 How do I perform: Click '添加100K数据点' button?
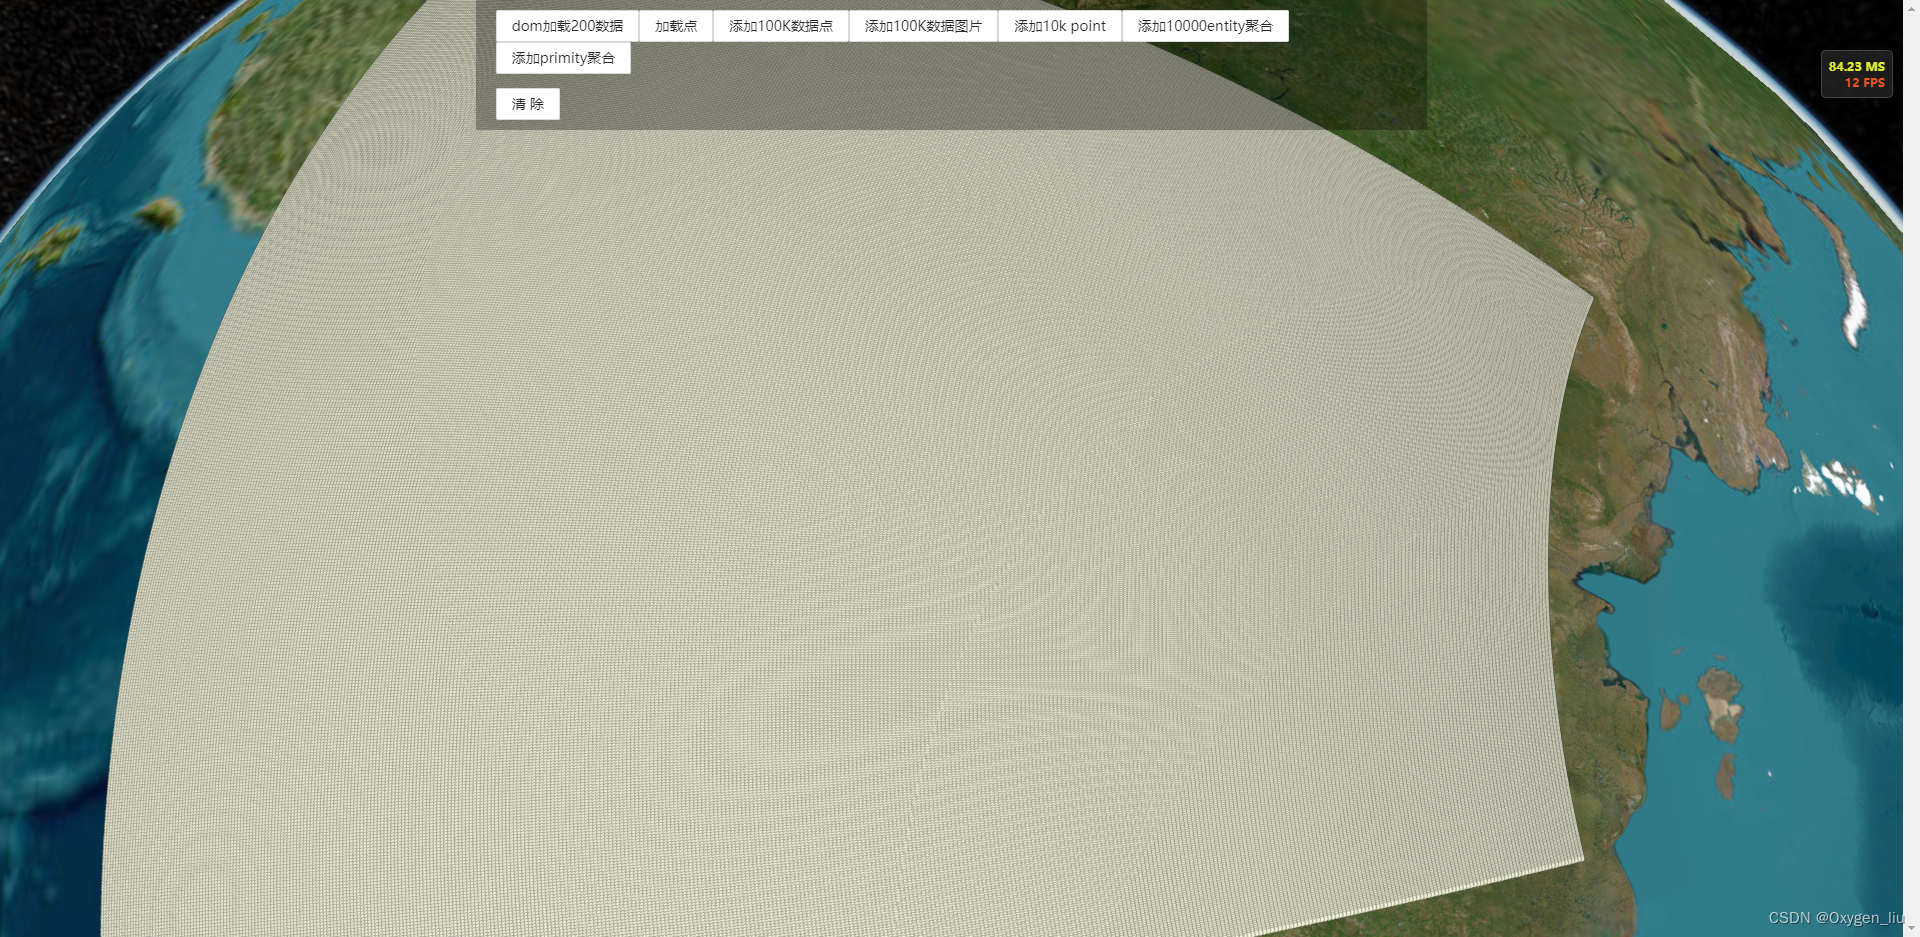[x=781, y=26]
